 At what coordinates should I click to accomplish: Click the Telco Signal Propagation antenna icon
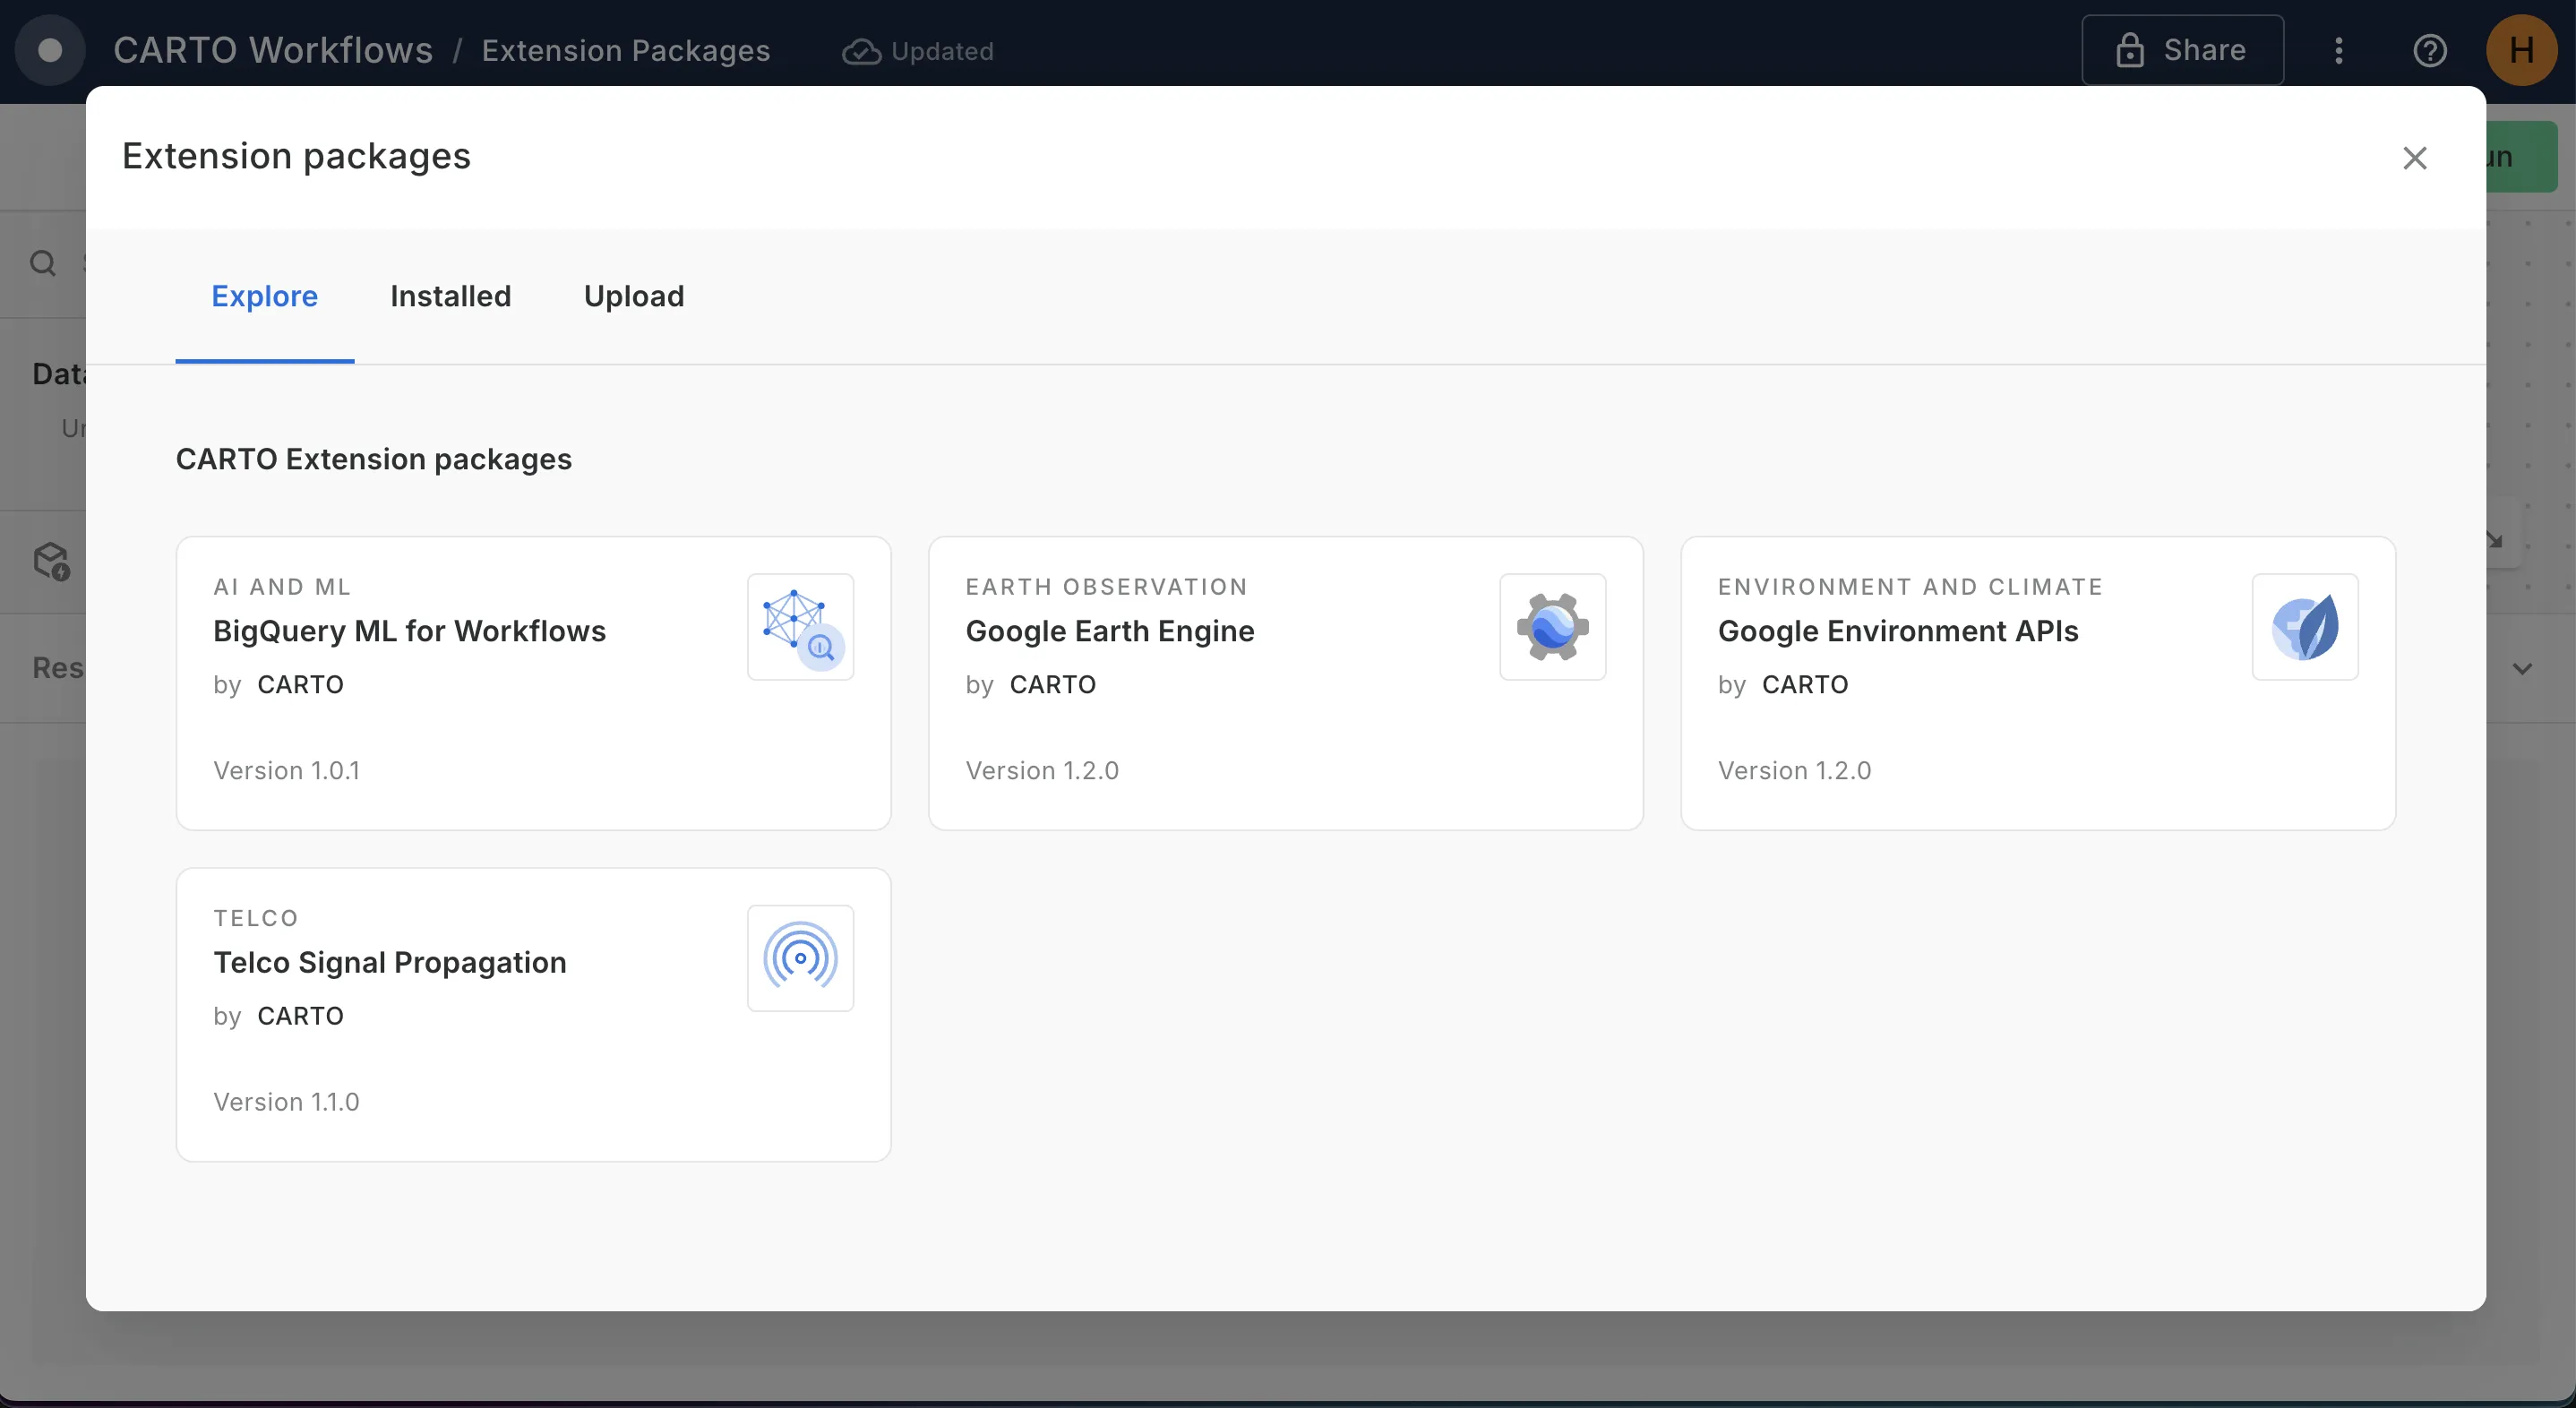coord(800,957)
